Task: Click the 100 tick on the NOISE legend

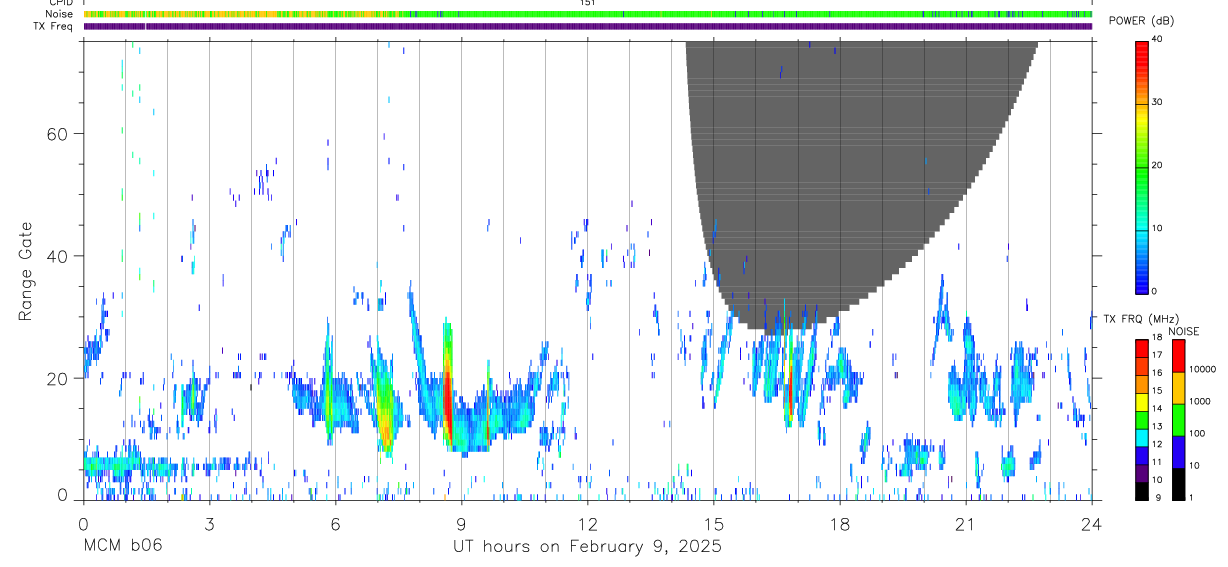Action: [x=1197, y=433]
